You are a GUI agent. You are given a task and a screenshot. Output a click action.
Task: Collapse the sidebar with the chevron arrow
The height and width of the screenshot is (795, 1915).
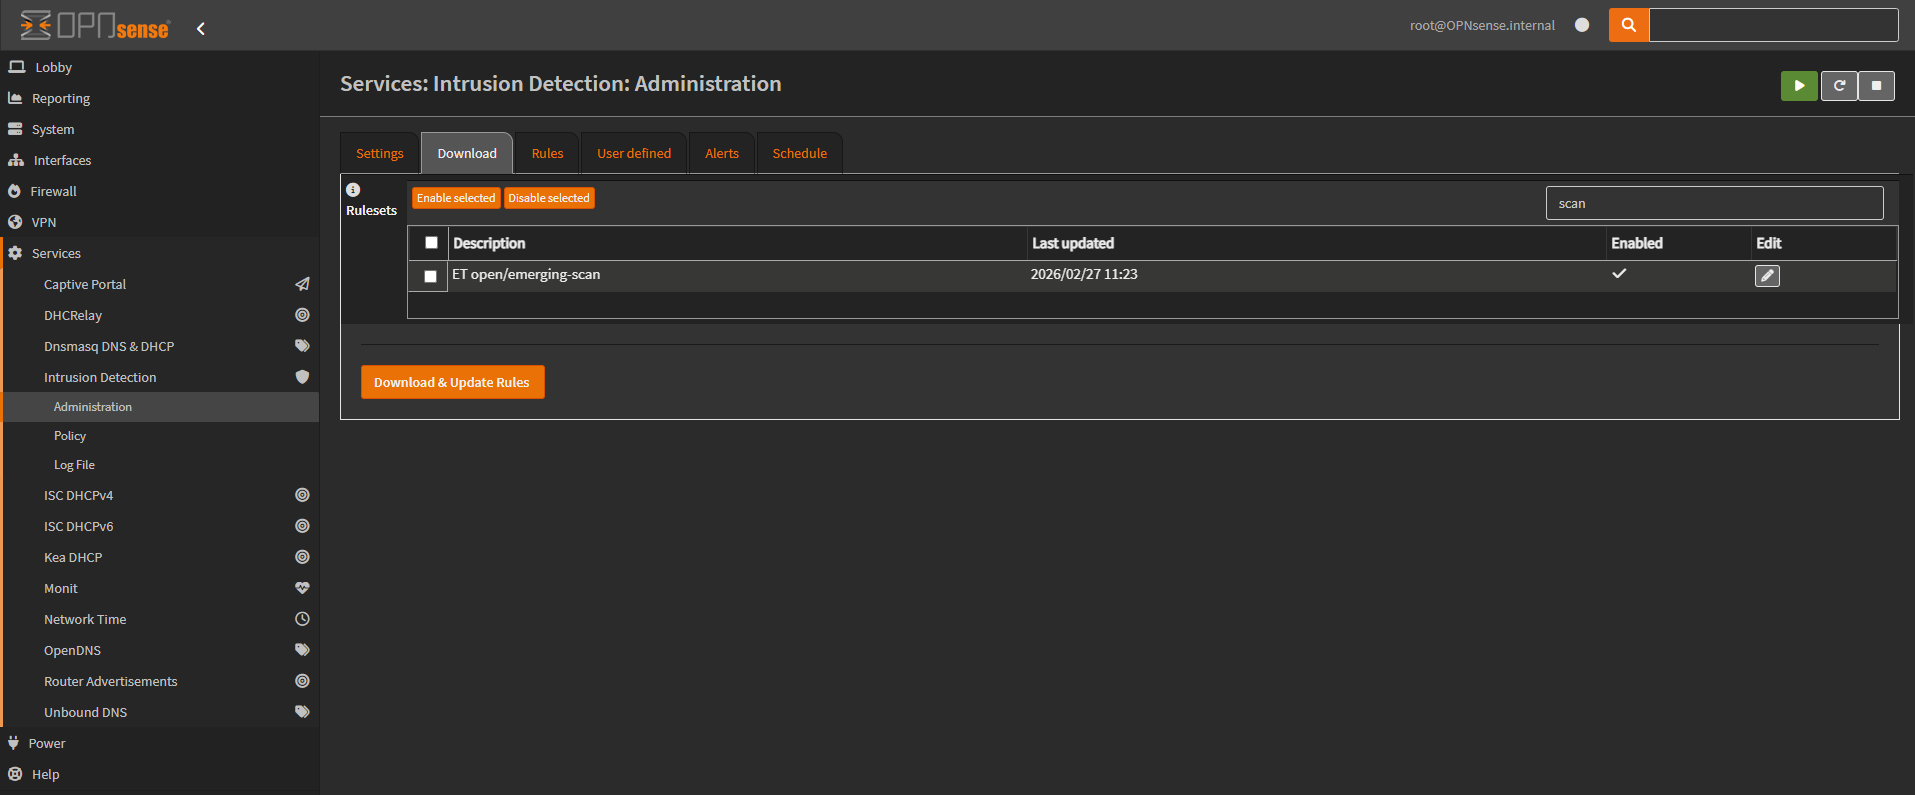coord(201,28)
